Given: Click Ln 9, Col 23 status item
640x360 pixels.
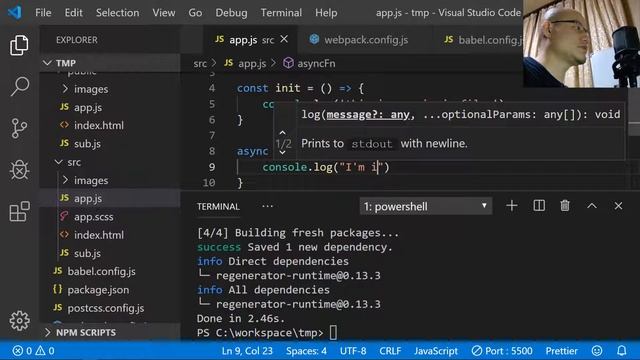Looking at the screenshot, I should (247, 351).
